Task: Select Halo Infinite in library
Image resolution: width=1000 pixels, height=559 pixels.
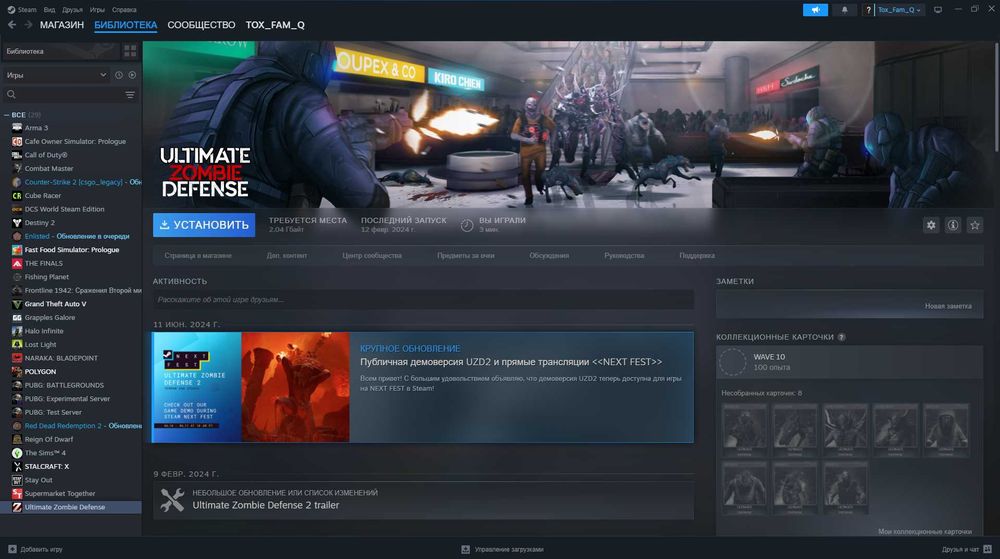Action: 44,331
